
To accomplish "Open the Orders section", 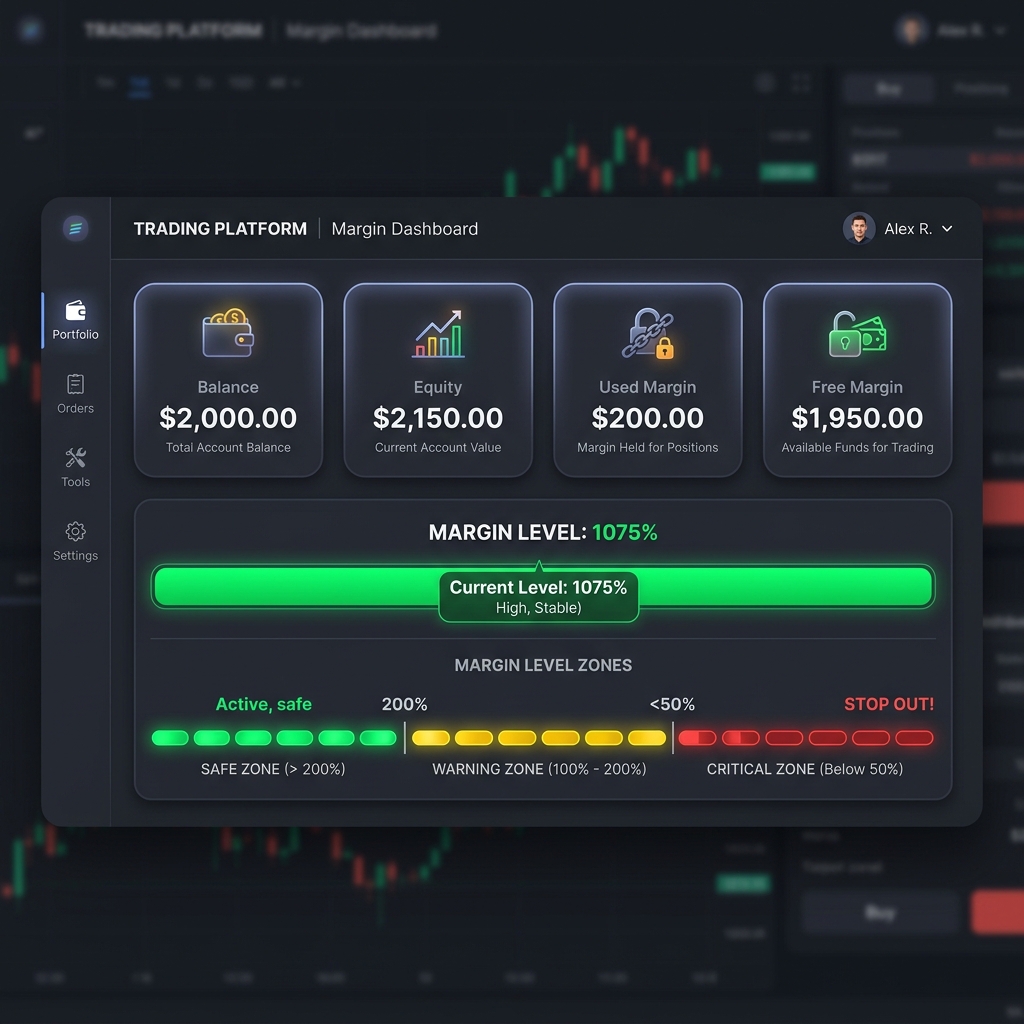I will [x=75, y=394].
